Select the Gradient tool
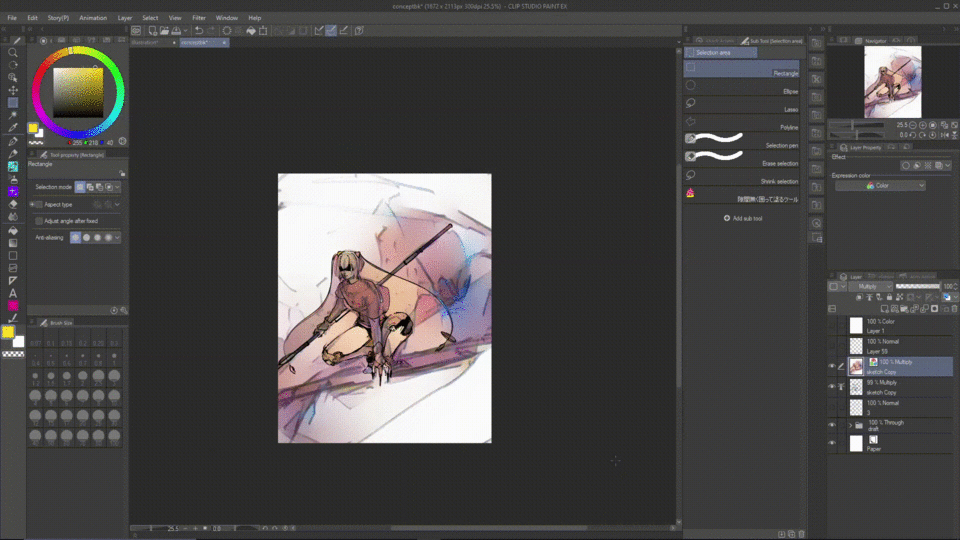Viewport: 960px width, 540px height. 13,243
